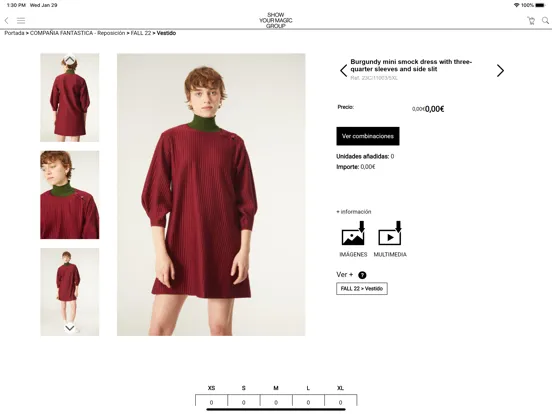Viewport: 552px width, 414px height.
Task: Click Ver combinaciones button
Action: pos(368,136)
